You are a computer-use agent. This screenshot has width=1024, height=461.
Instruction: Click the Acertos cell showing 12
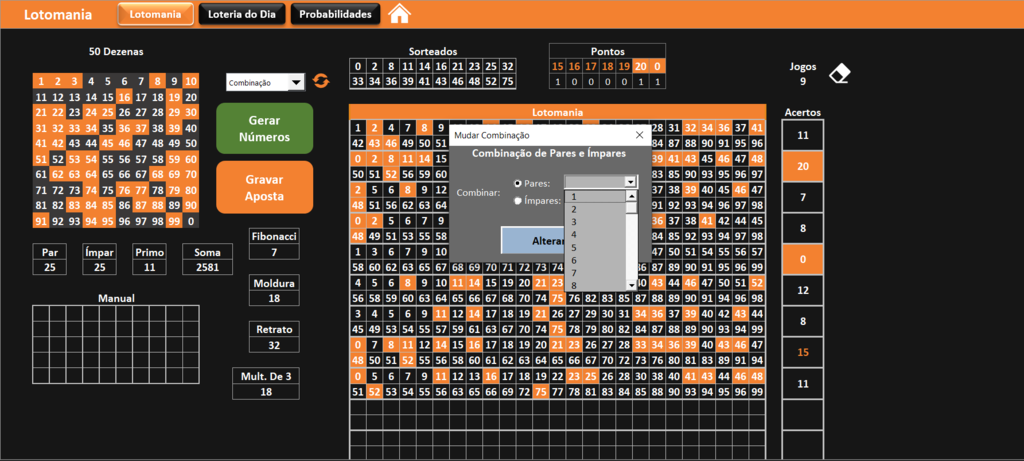click(803, 290)
